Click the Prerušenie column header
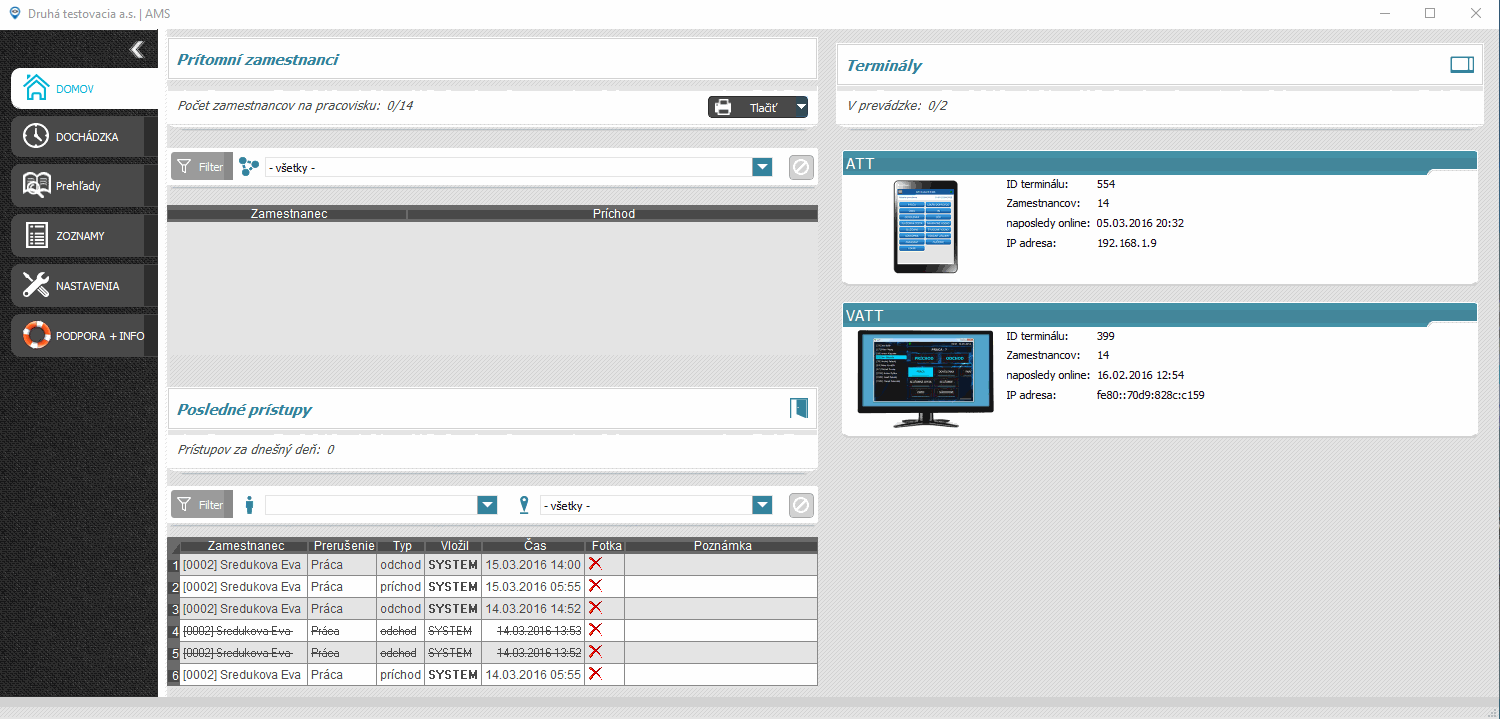The height and width of the screenshot is (719, 1500). (343, 546)
